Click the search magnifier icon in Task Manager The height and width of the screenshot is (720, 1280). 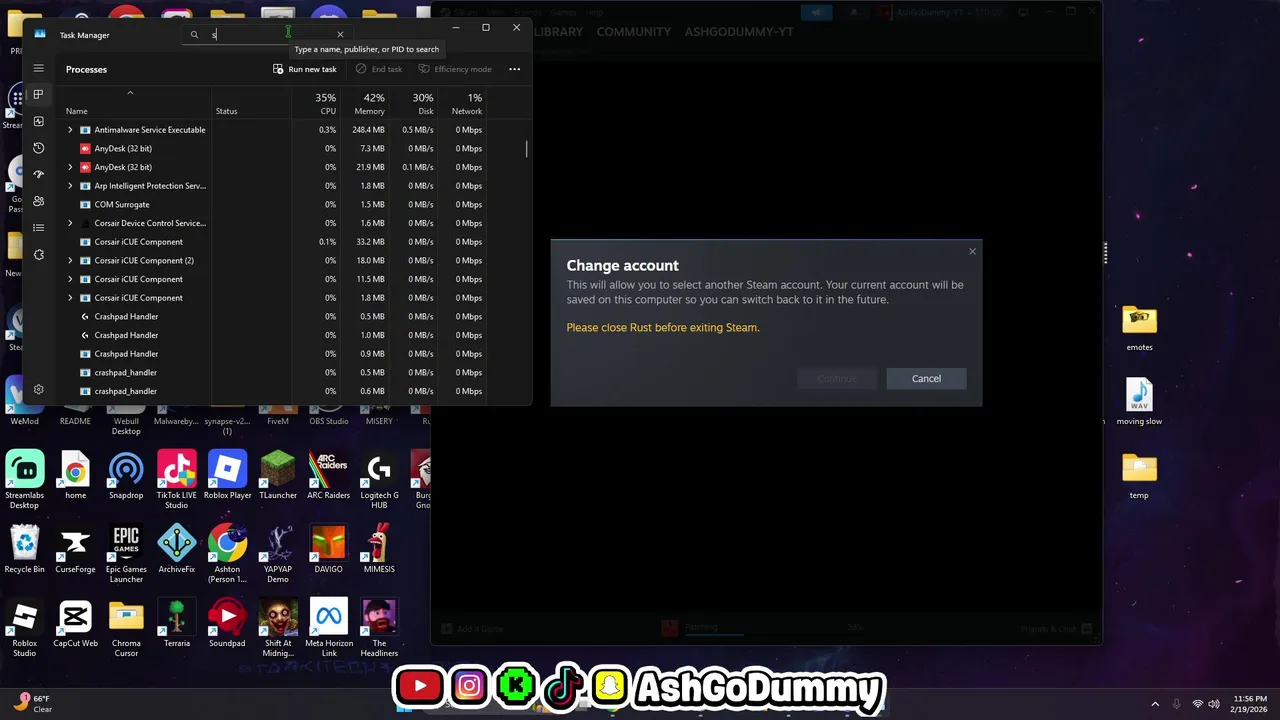[194, 35]
